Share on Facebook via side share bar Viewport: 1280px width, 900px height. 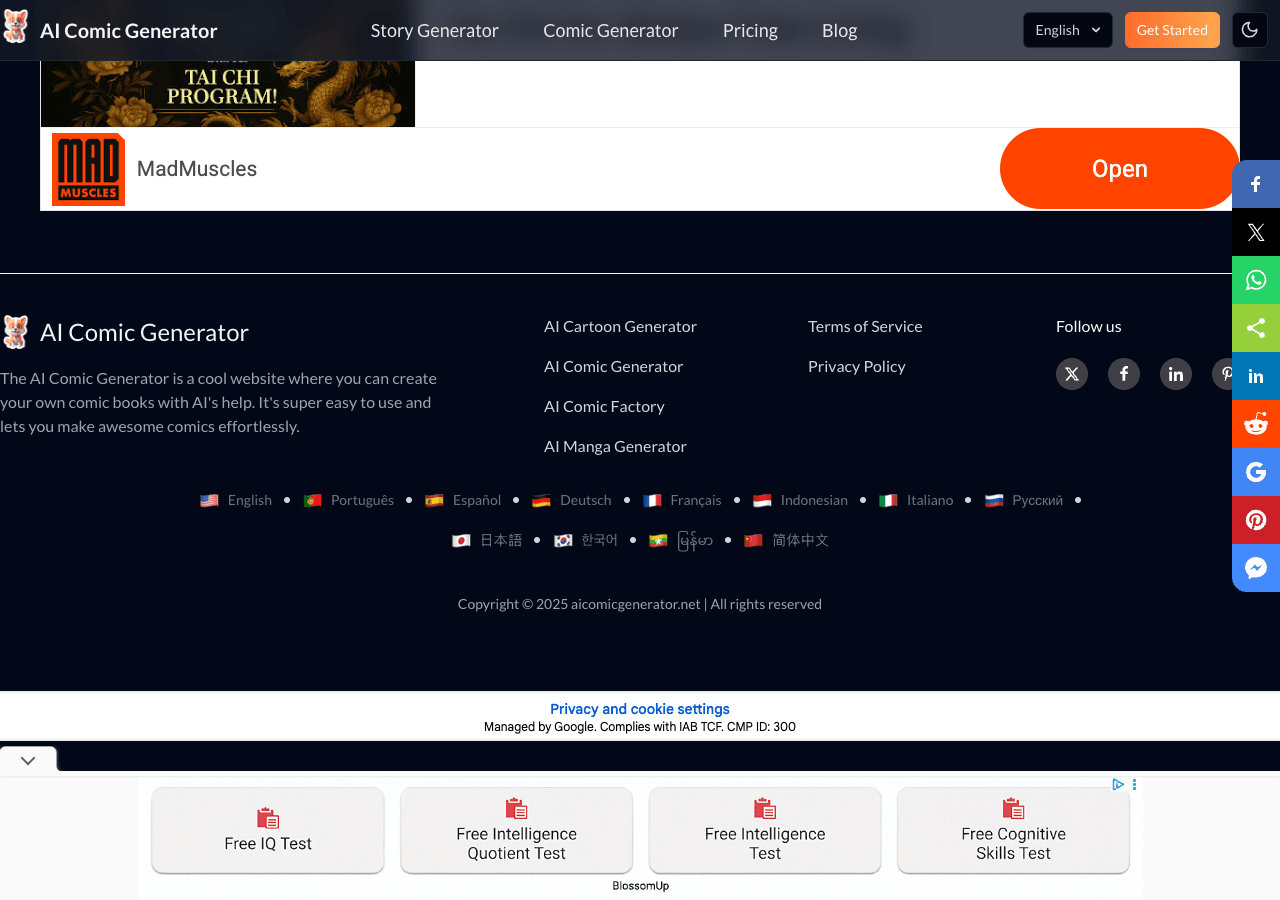pos(1256,184)
